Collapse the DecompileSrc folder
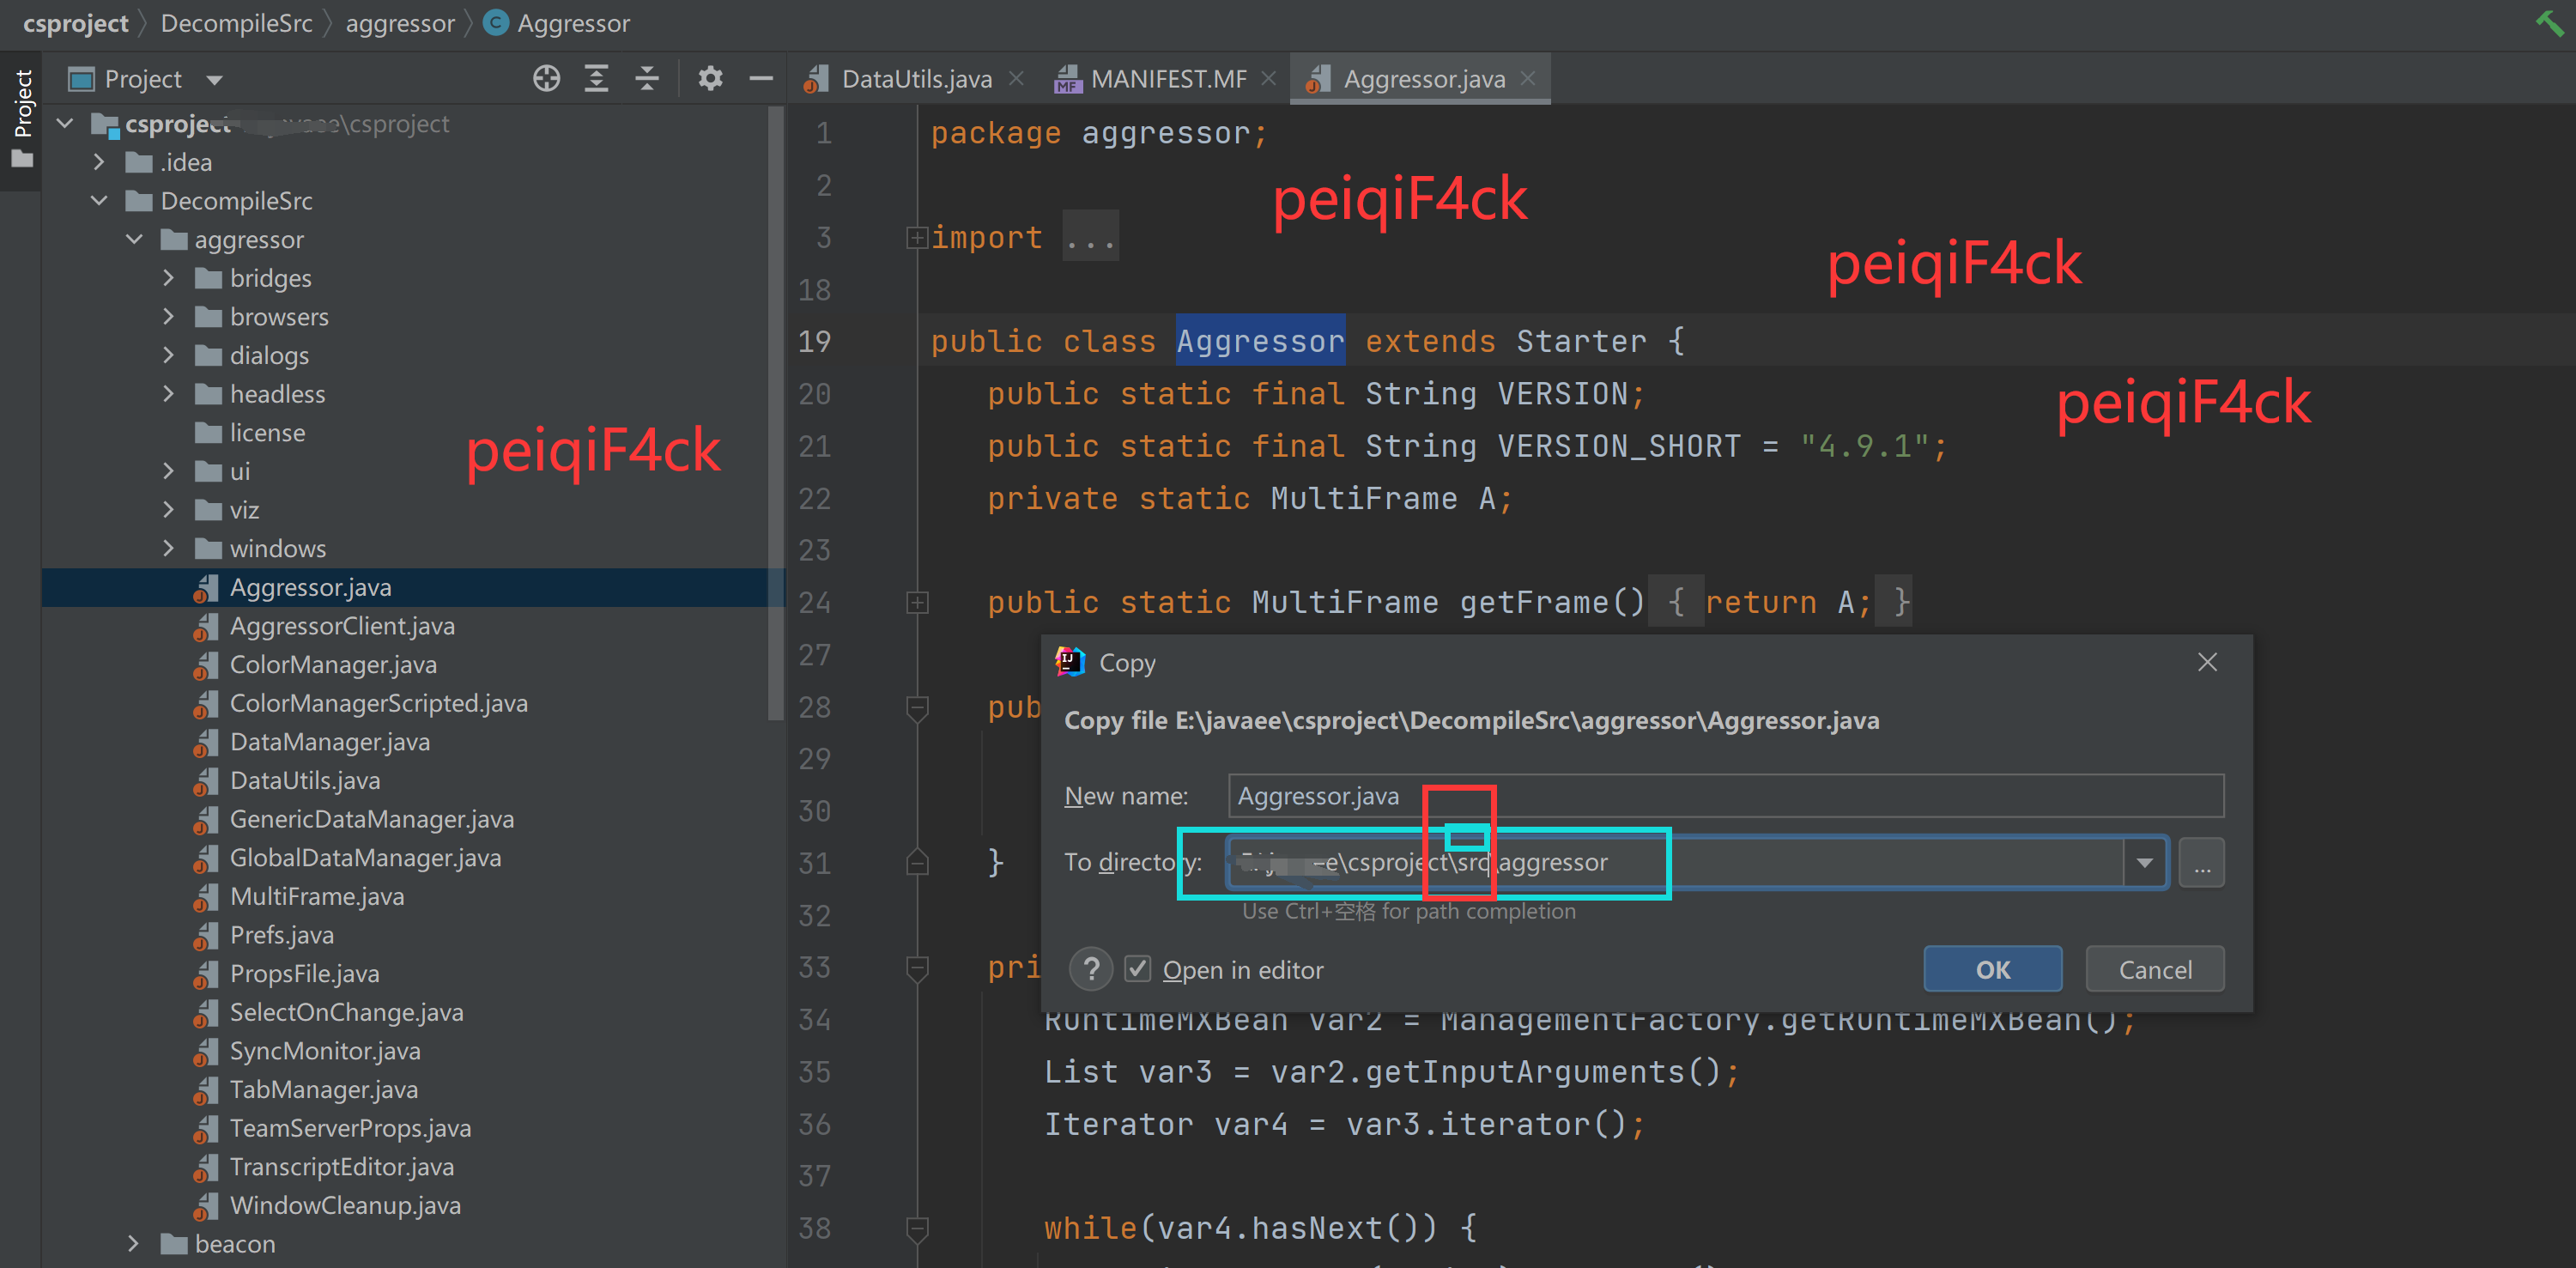Screen dimensions: 2576x1268 point(99,201)
